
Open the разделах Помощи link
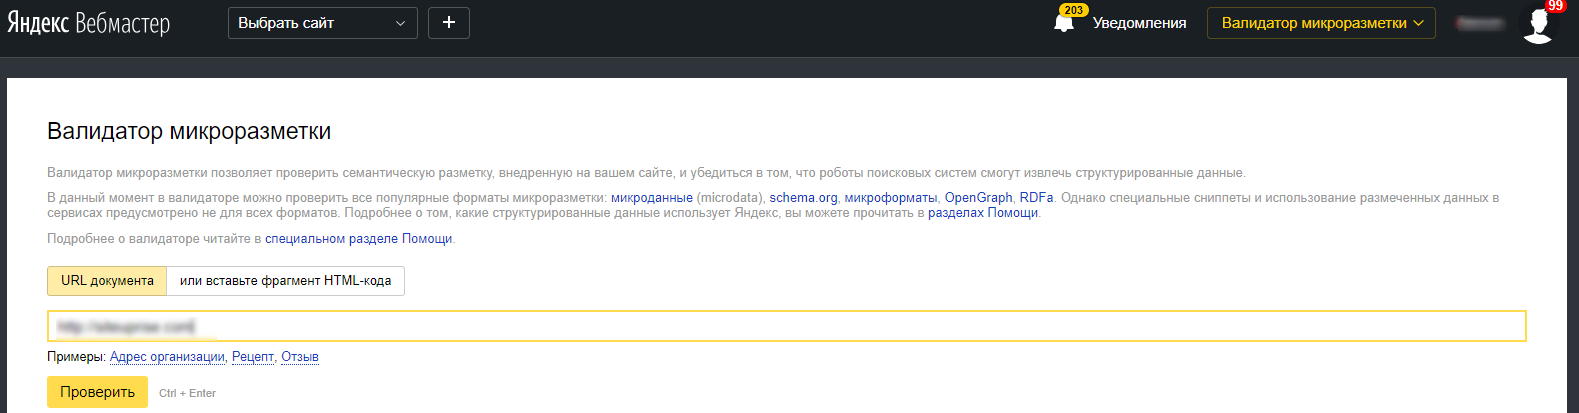click(x=983, y=213)
